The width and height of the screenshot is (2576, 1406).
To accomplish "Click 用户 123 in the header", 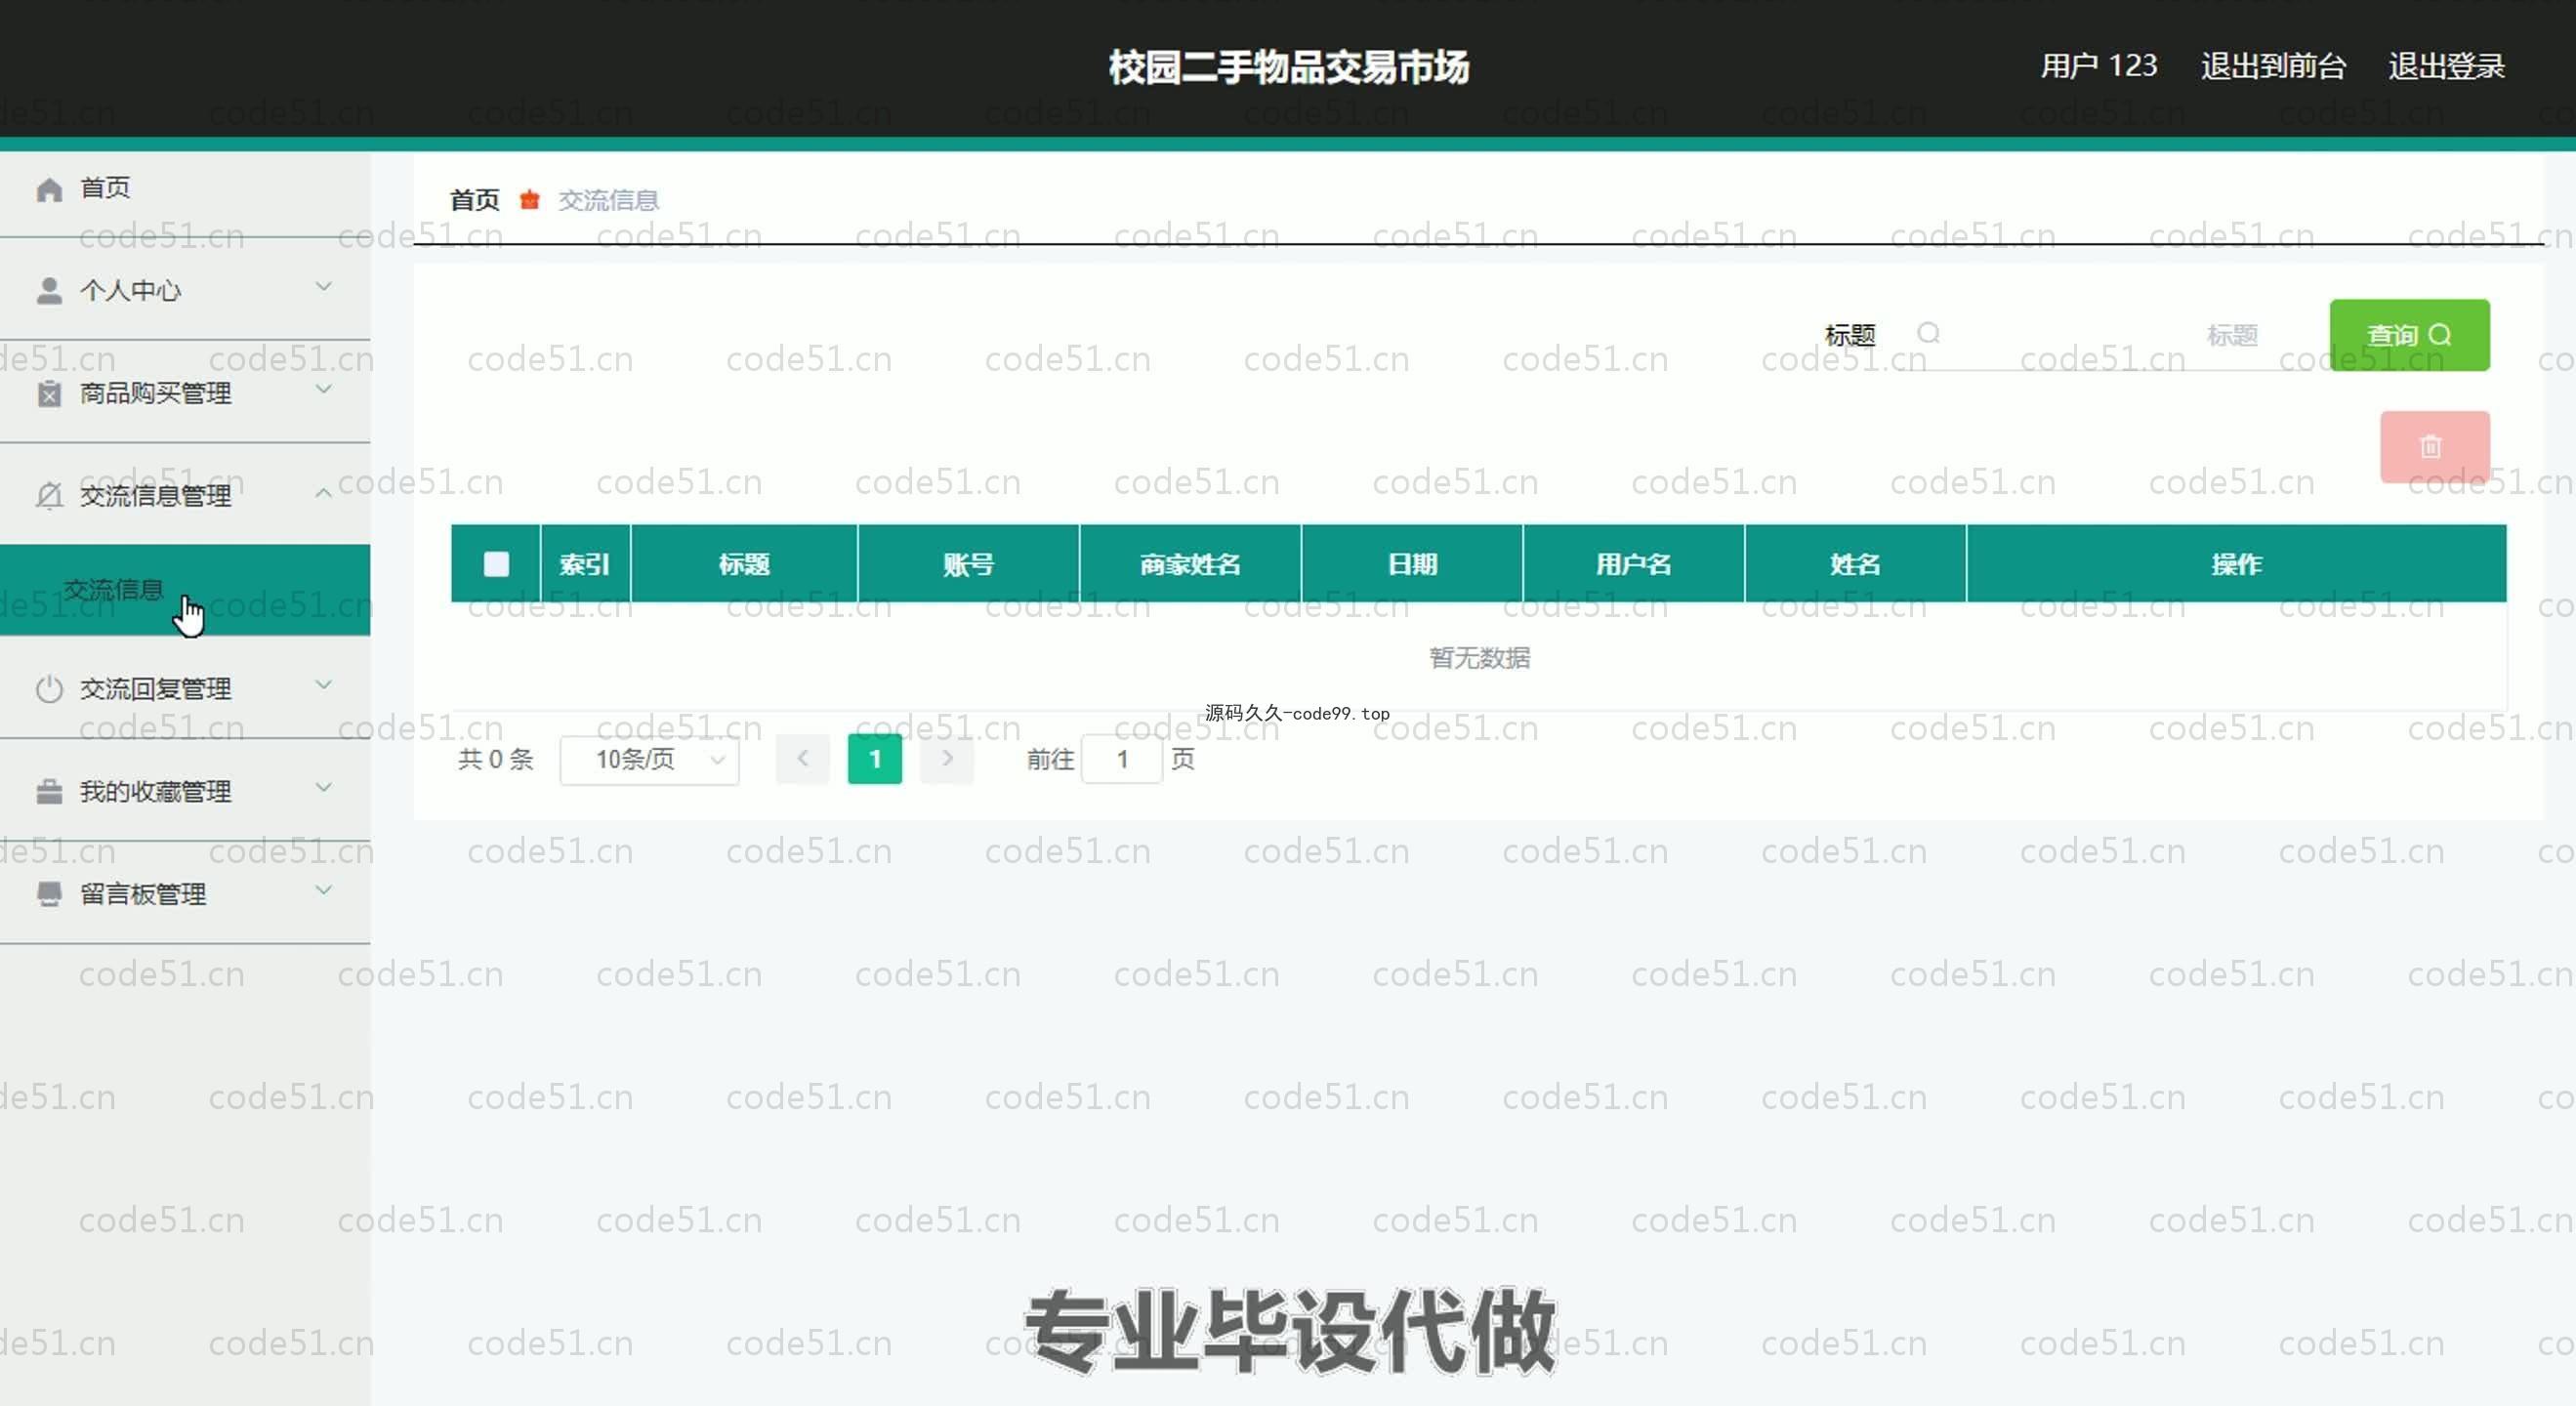I will coord(2098,66).
